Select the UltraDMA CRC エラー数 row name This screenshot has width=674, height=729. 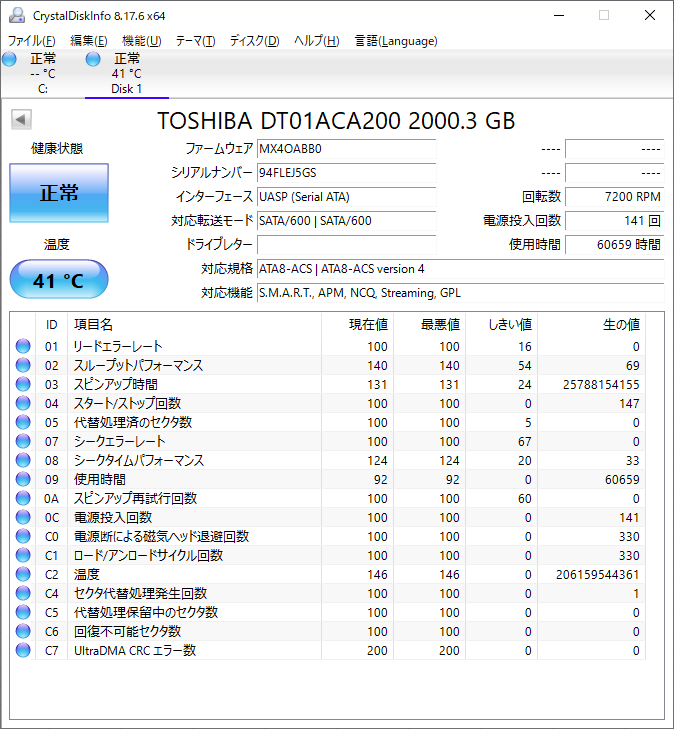pos(135,651)
